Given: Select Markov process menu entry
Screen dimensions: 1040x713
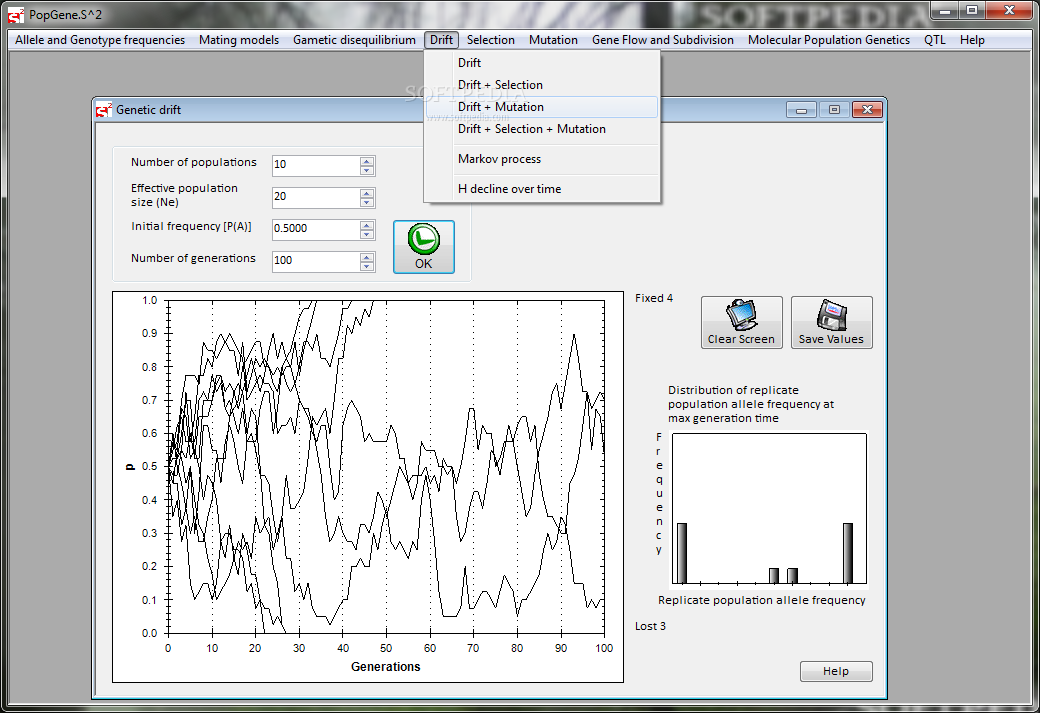Looking at the screenshot, I should [x=542, y=159].
